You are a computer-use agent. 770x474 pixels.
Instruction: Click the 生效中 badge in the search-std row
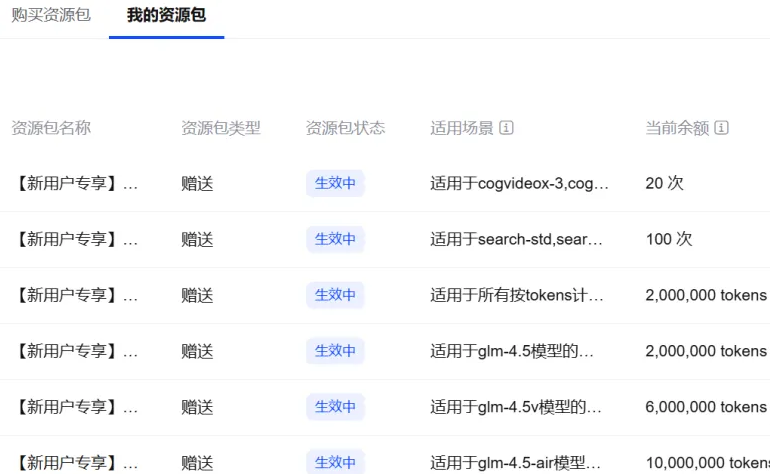(335, 239)
